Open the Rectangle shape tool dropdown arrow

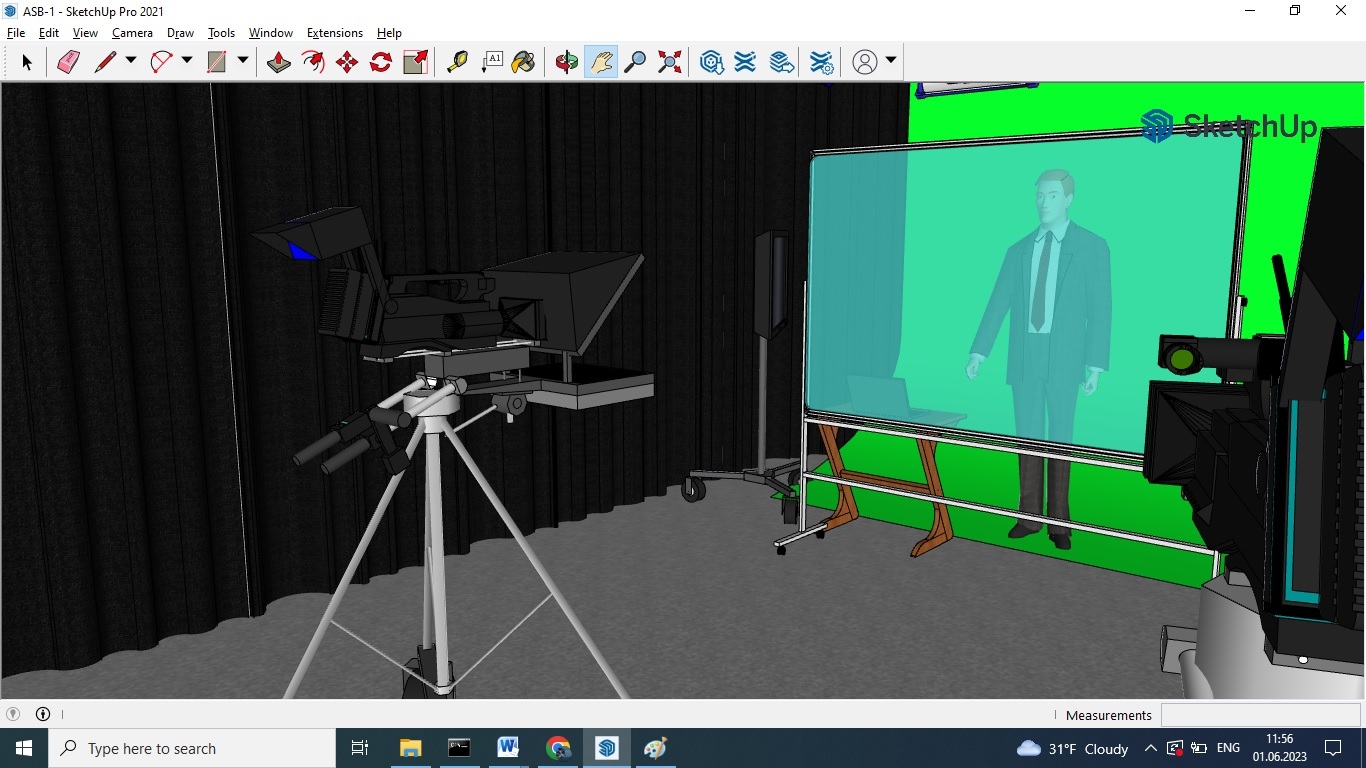click(242, 61)
